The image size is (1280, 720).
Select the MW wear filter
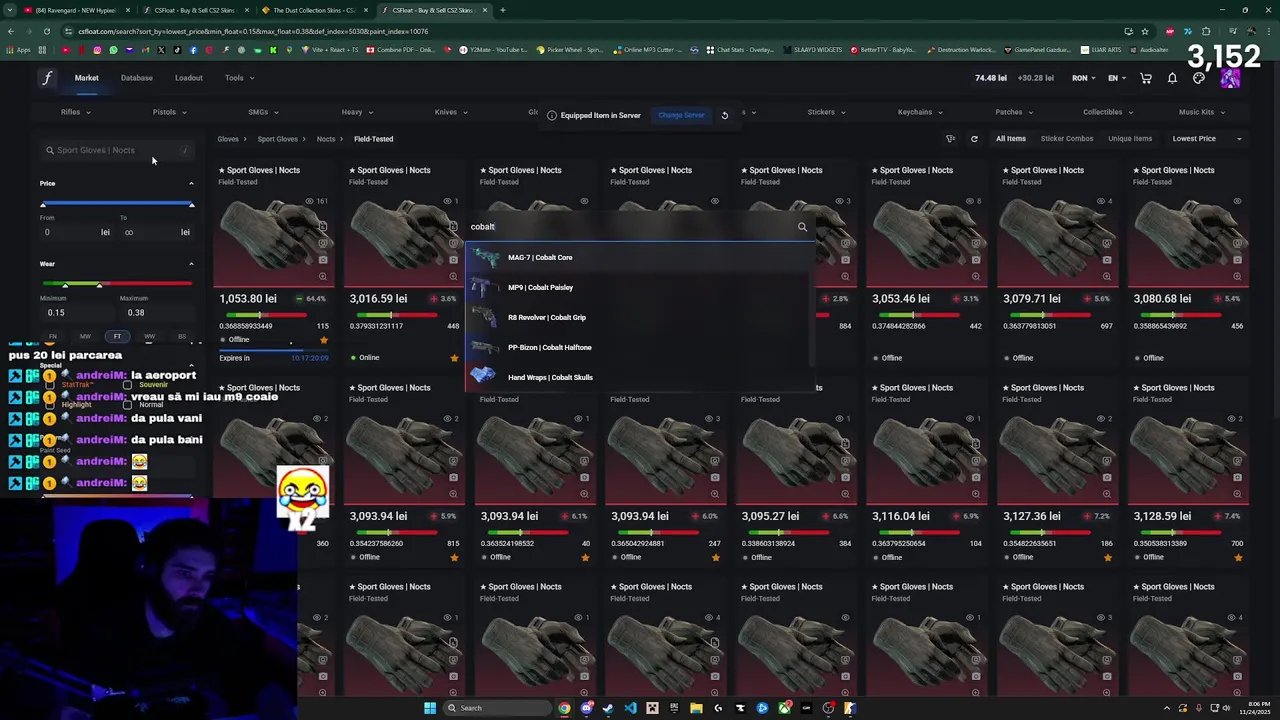(85, 336)
